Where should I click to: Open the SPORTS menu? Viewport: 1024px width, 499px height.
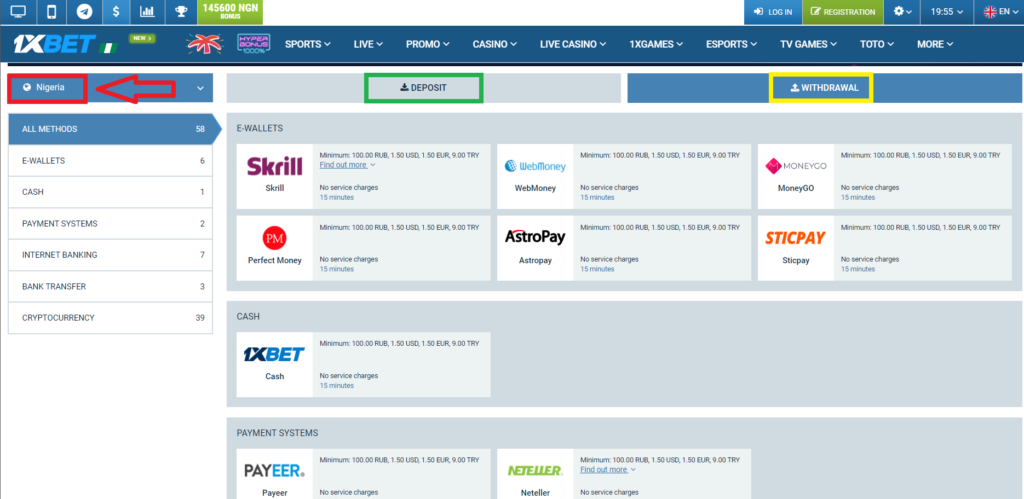click(x=308, y=44)
